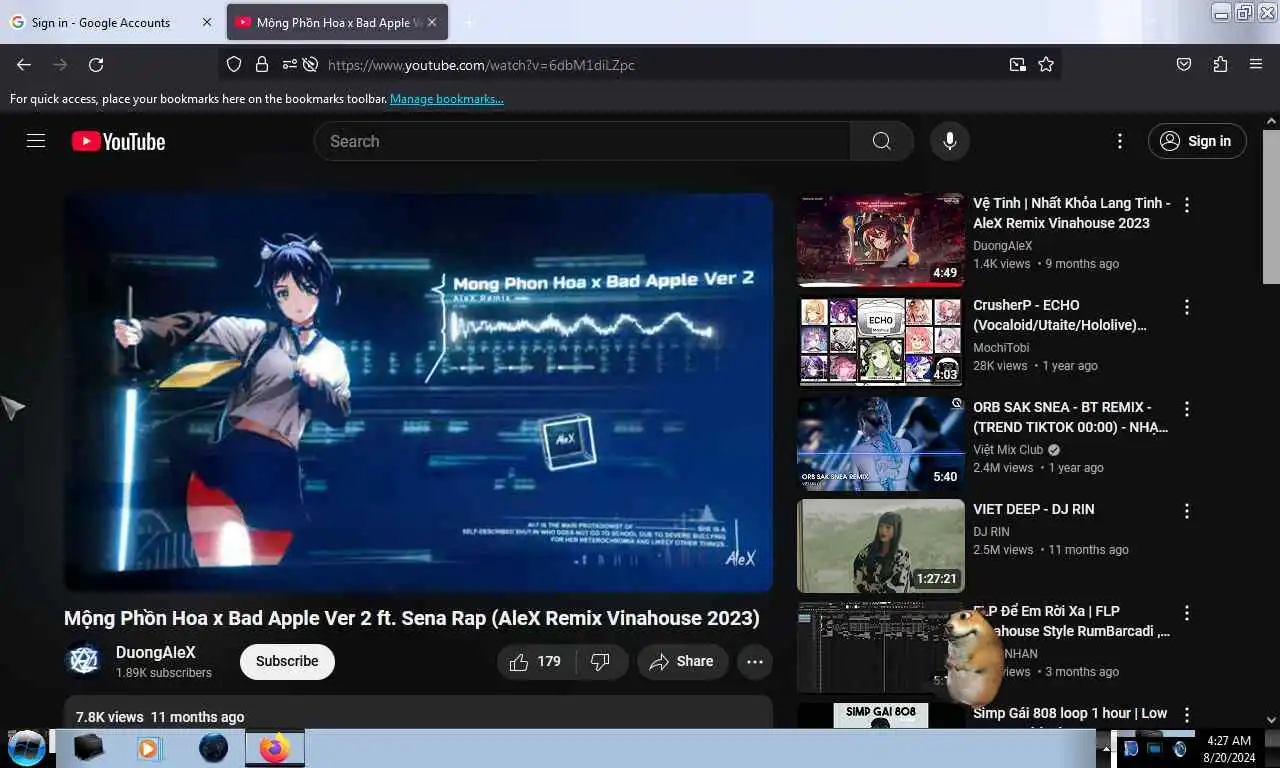The height and width of the screenshot is (768, 1280).
Task: Switch to Sign in - Google Accounts tab
Action: pyautogui.click(x=101, y=22)
